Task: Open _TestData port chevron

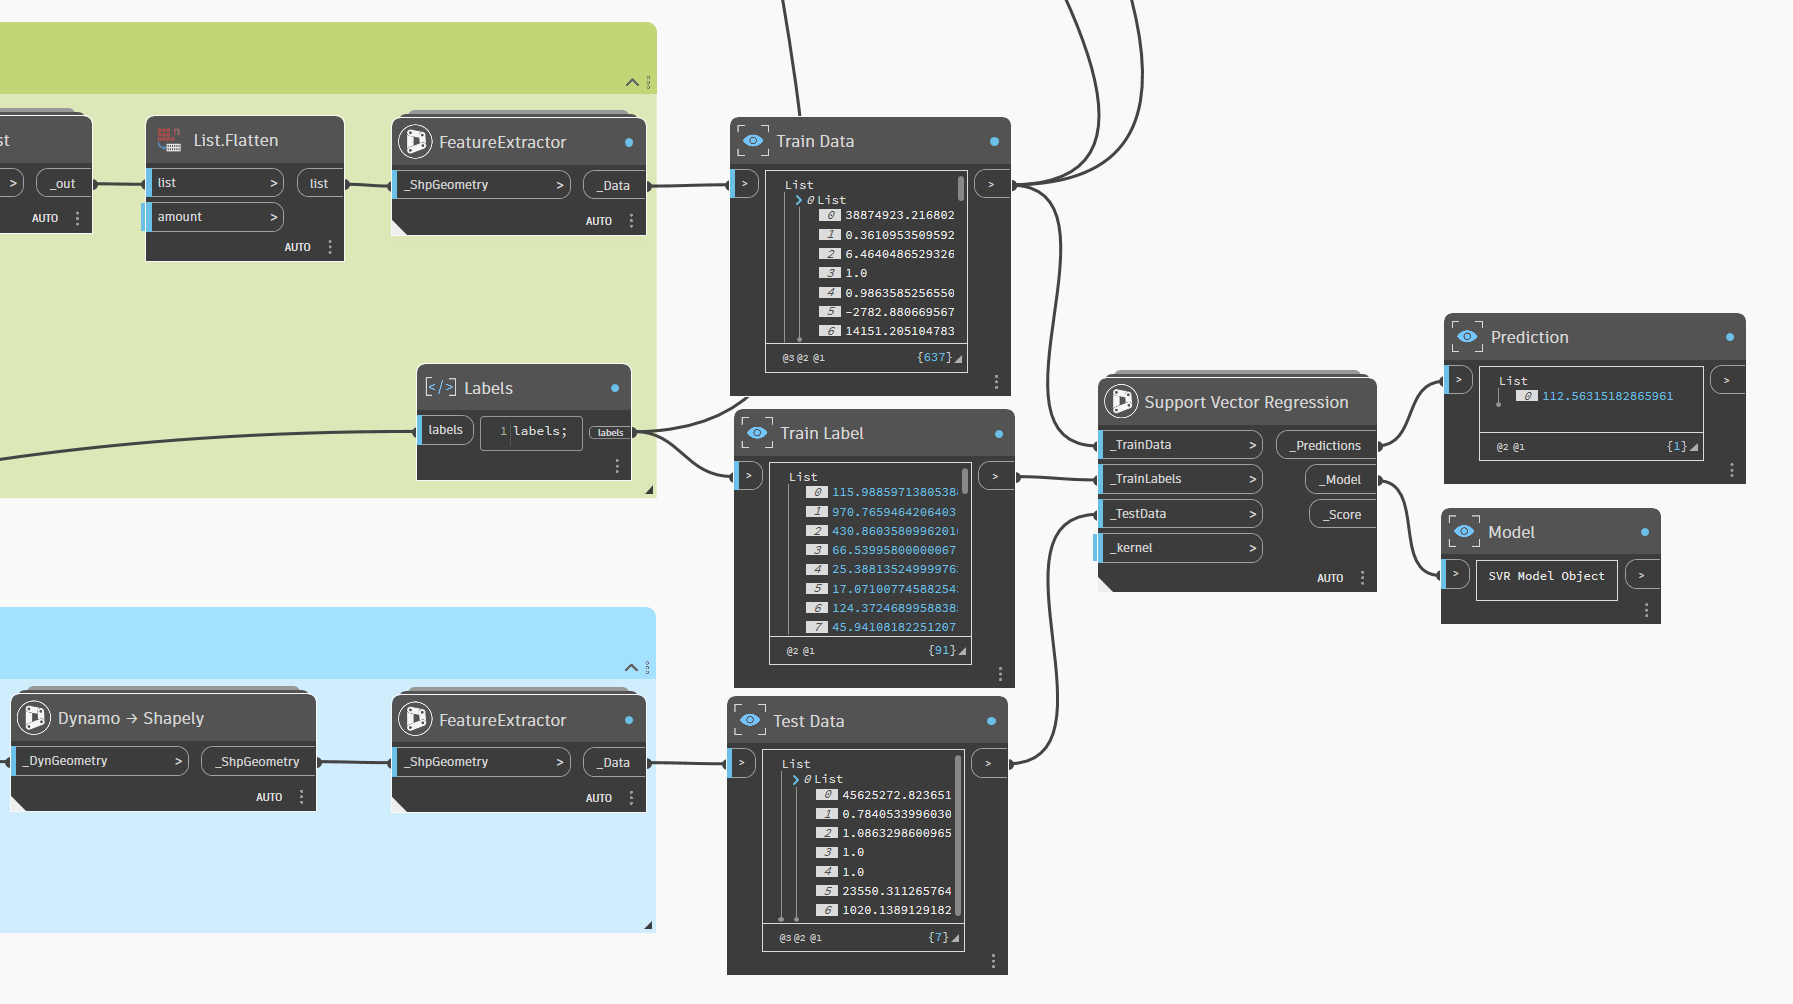Action: [1252, 514]
